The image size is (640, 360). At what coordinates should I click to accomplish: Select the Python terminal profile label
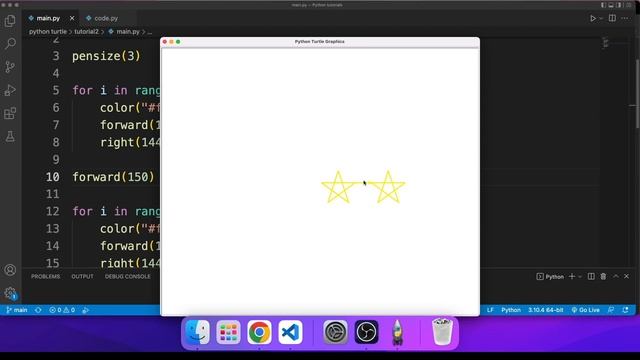coord(550,276)
